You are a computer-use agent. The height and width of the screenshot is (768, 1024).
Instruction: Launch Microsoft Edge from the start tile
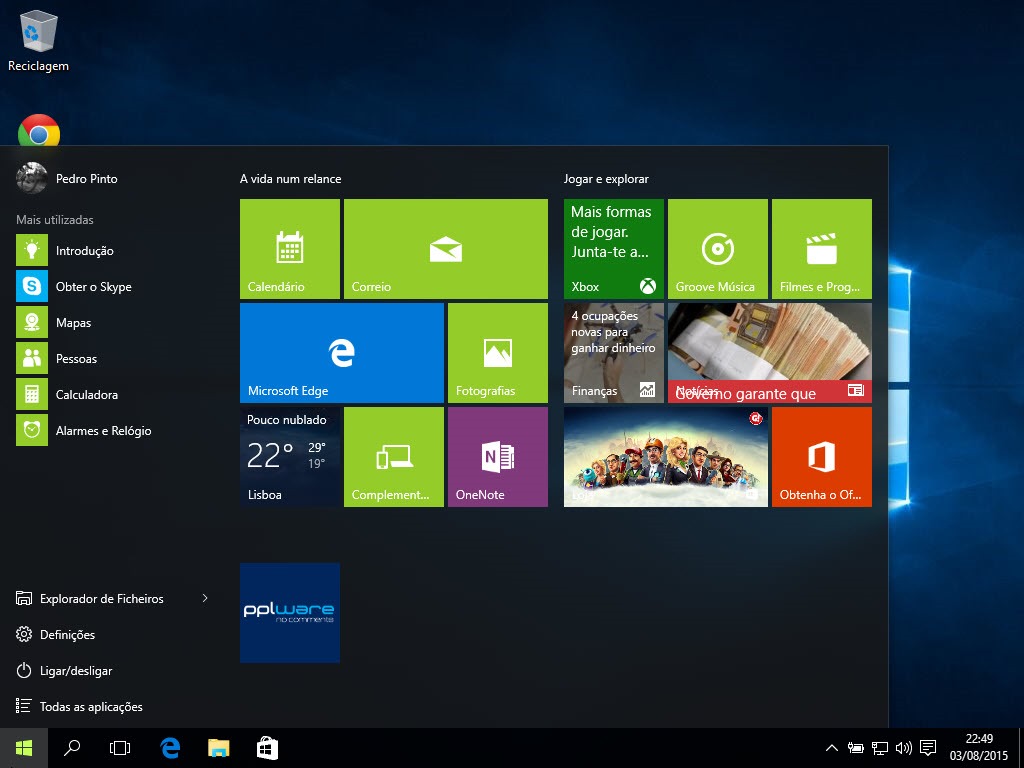[x=341, y=352]
